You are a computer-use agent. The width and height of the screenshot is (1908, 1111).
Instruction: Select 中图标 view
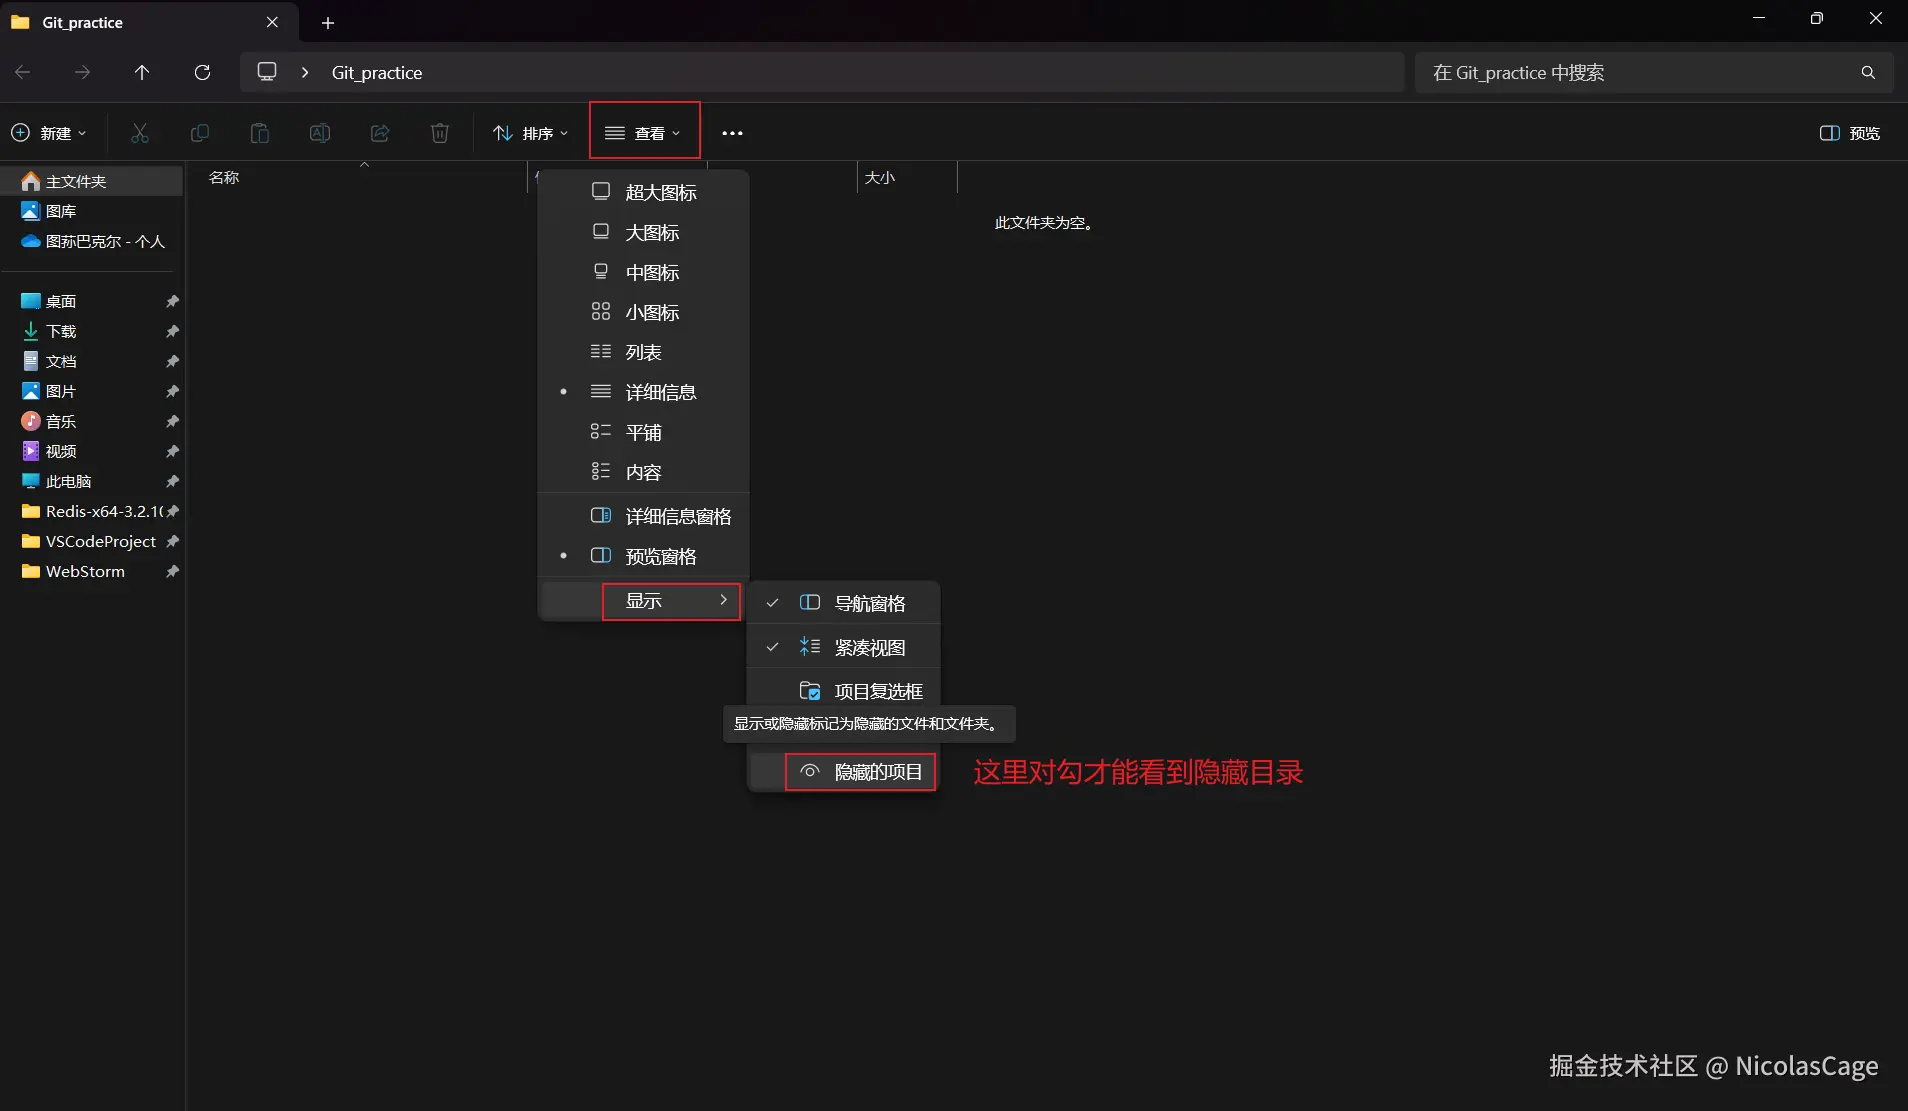tap(644, 272)
